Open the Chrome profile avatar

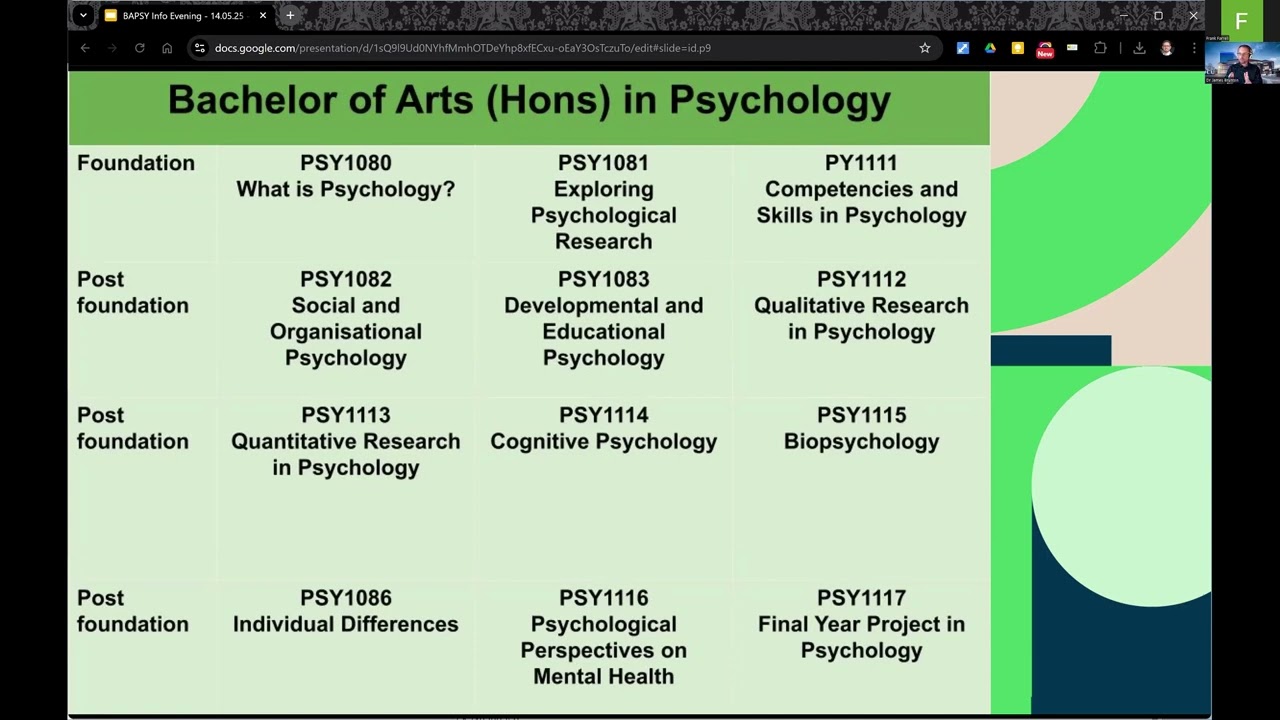click(x=1166, y=48)
